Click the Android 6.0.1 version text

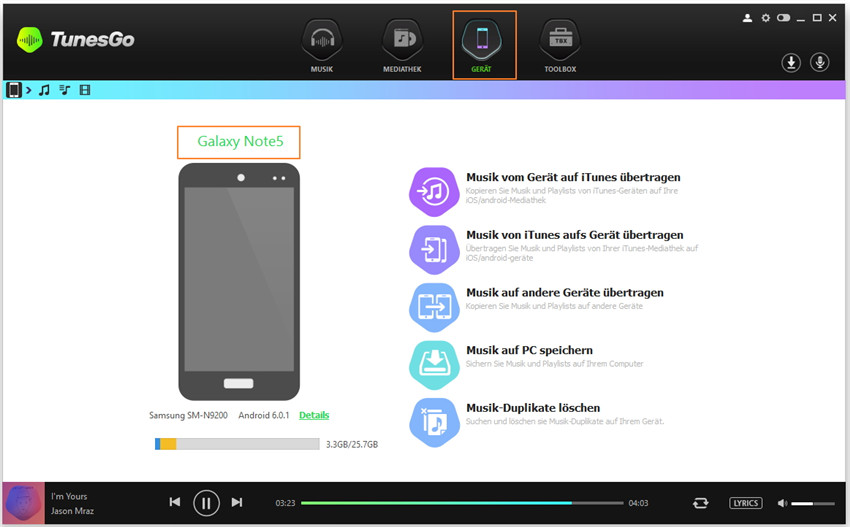[x=264, y=415]
